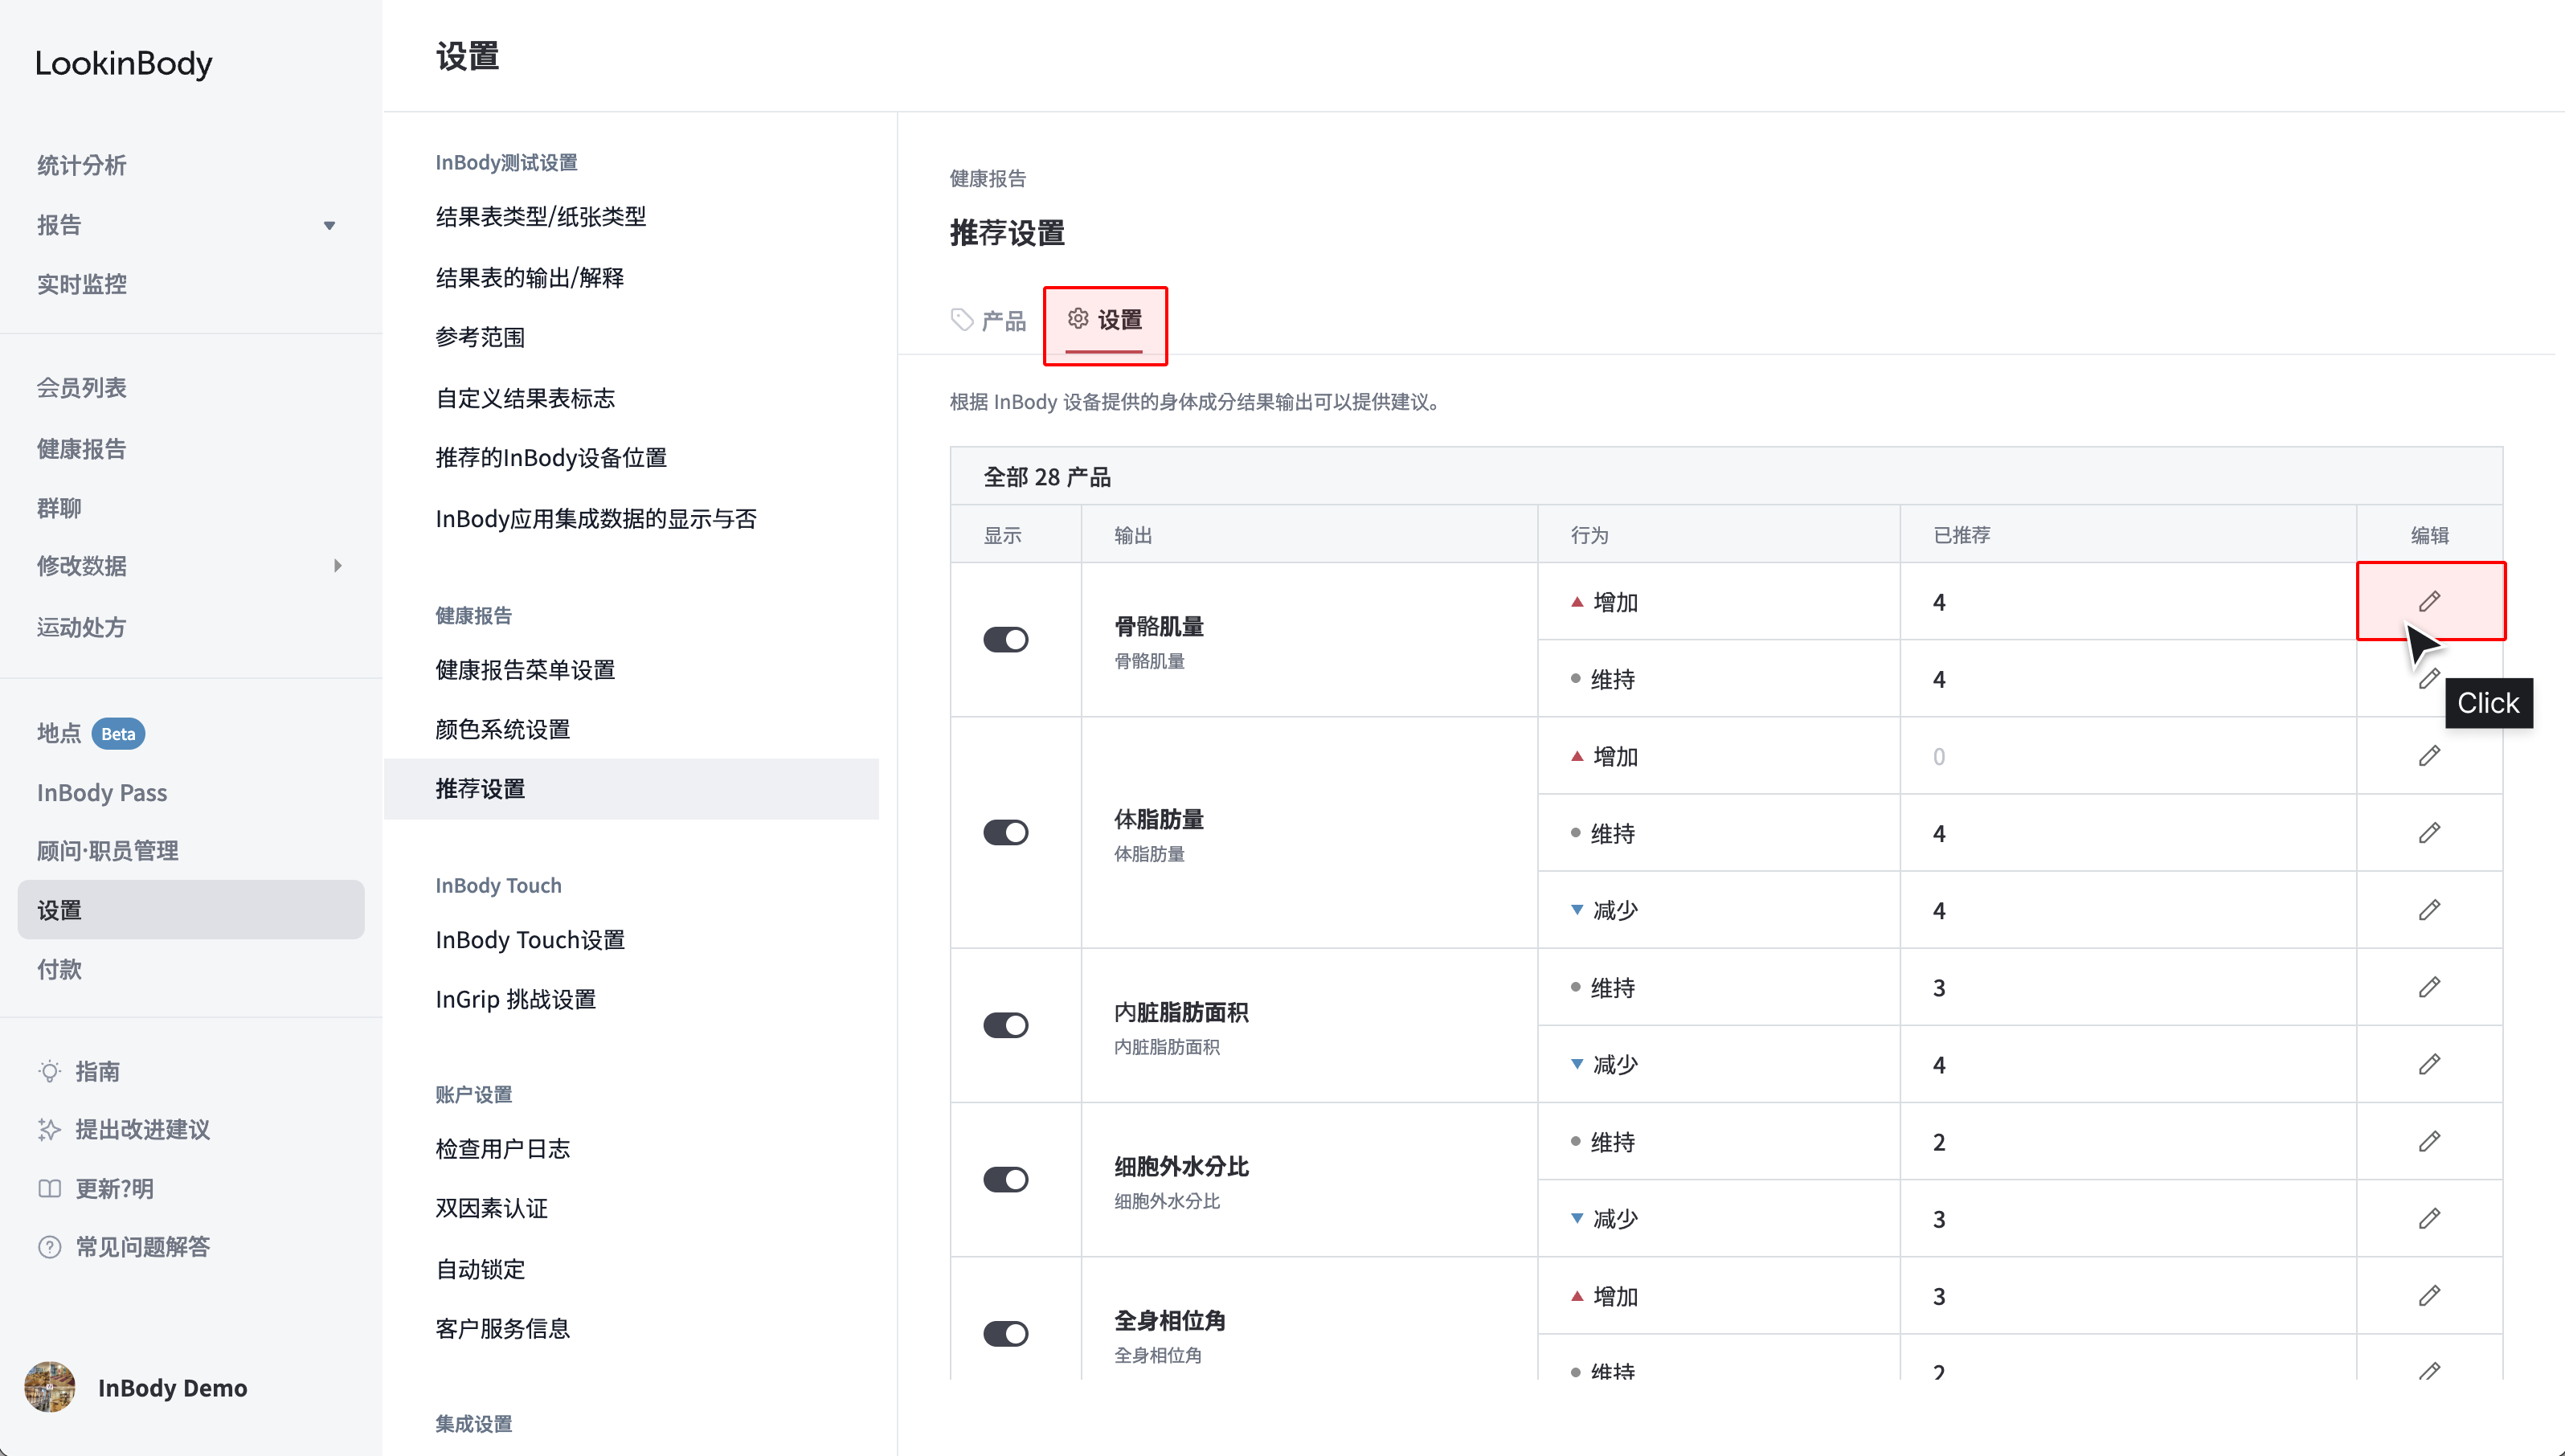
Task: Switch to the 产品 tab
Action: (988, 320)
